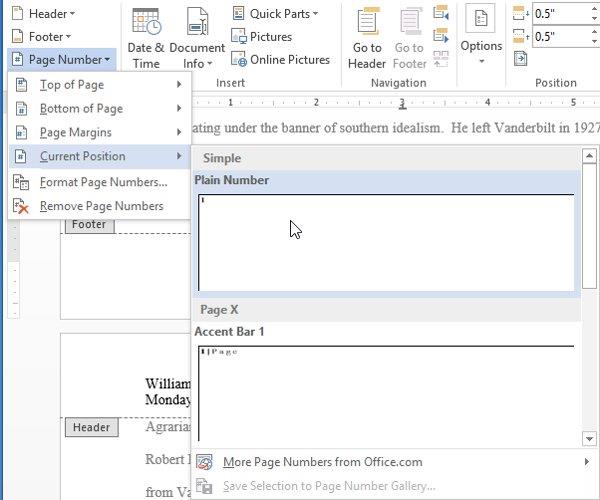Click Header from Top value field
This screenshot has height=500, width=600.
coord(561,14)
